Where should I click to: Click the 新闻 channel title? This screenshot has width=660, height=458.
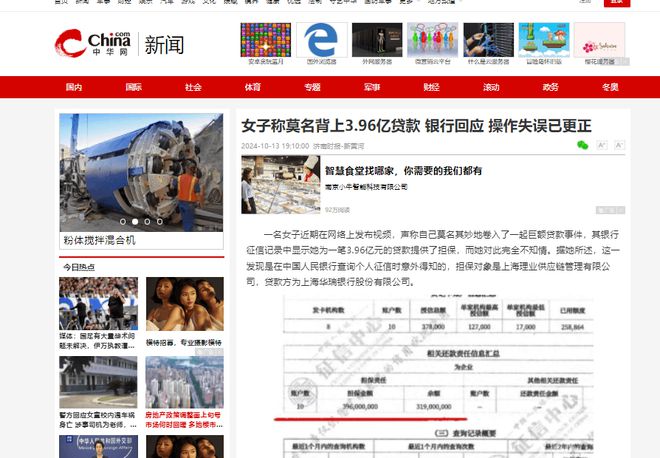coord(164,45)
